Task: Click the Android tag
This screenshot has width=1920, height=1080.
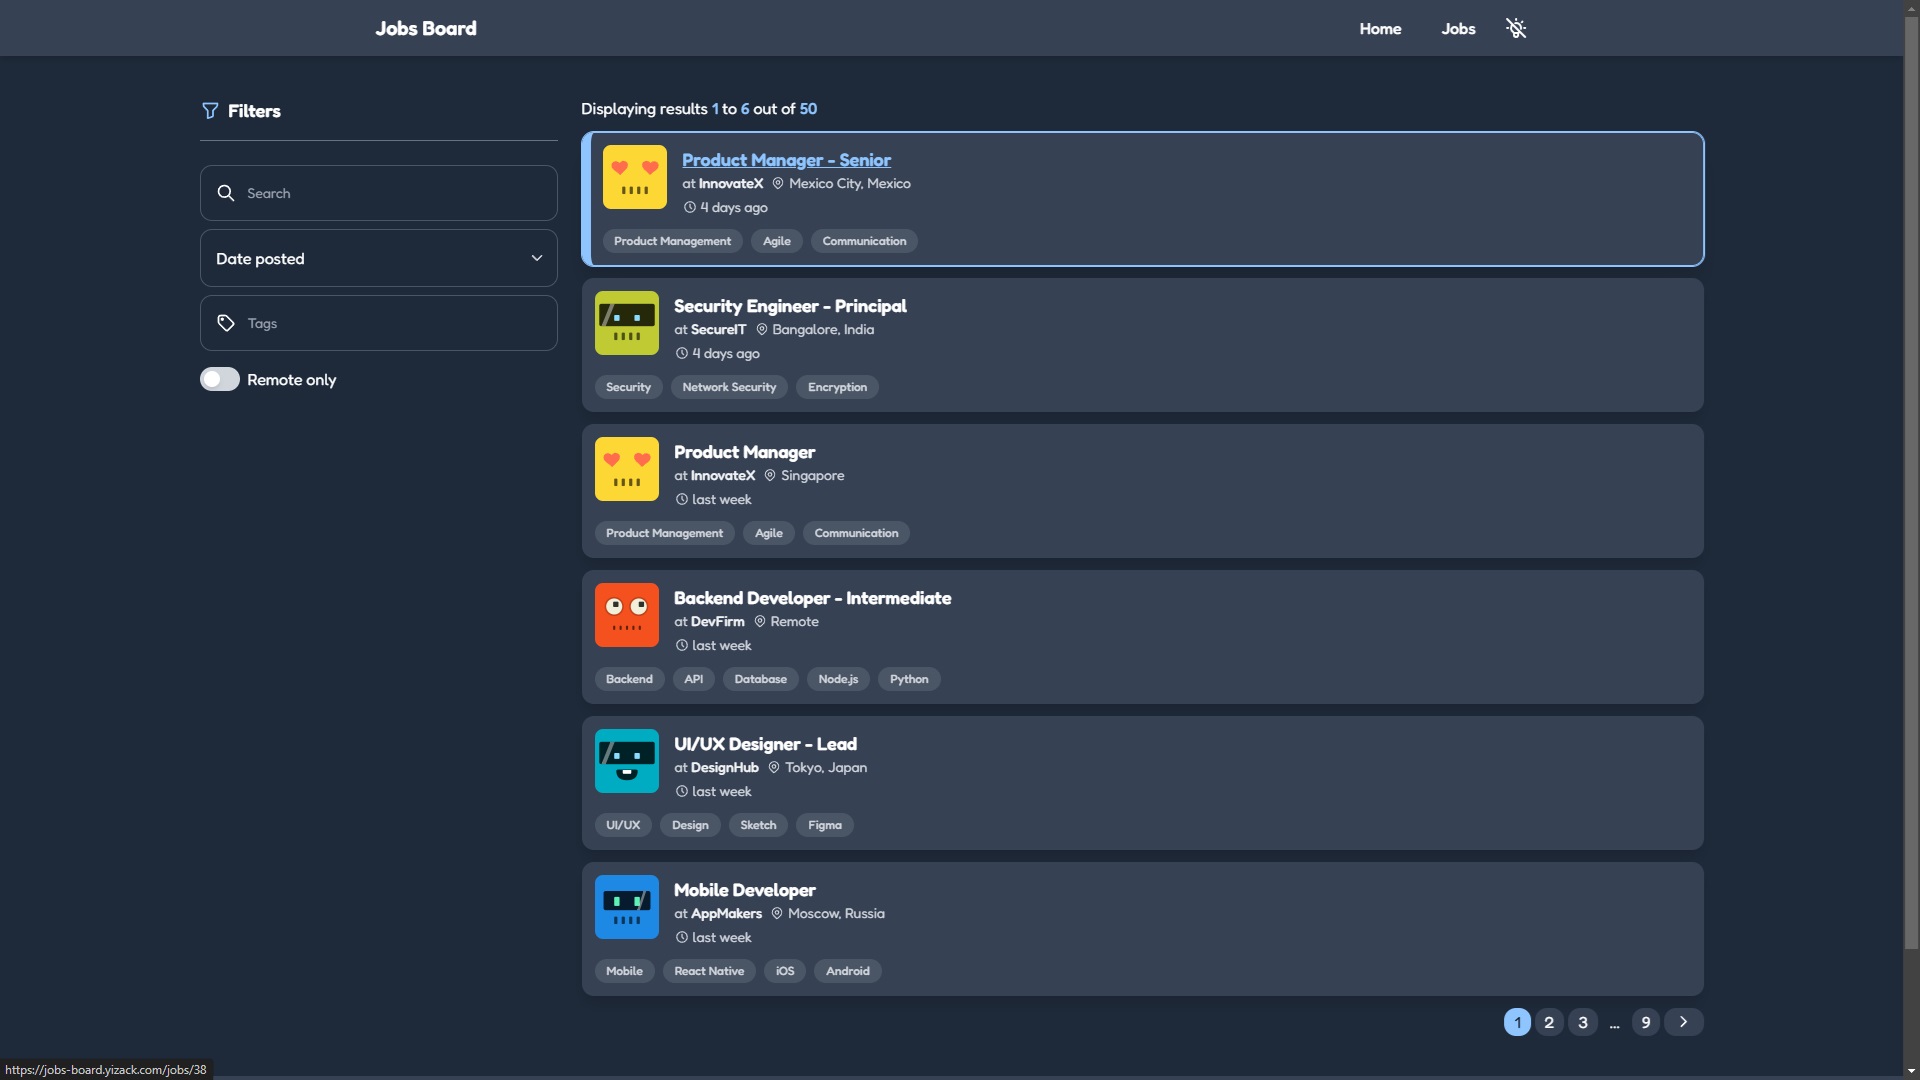Action: click(848, 971)
